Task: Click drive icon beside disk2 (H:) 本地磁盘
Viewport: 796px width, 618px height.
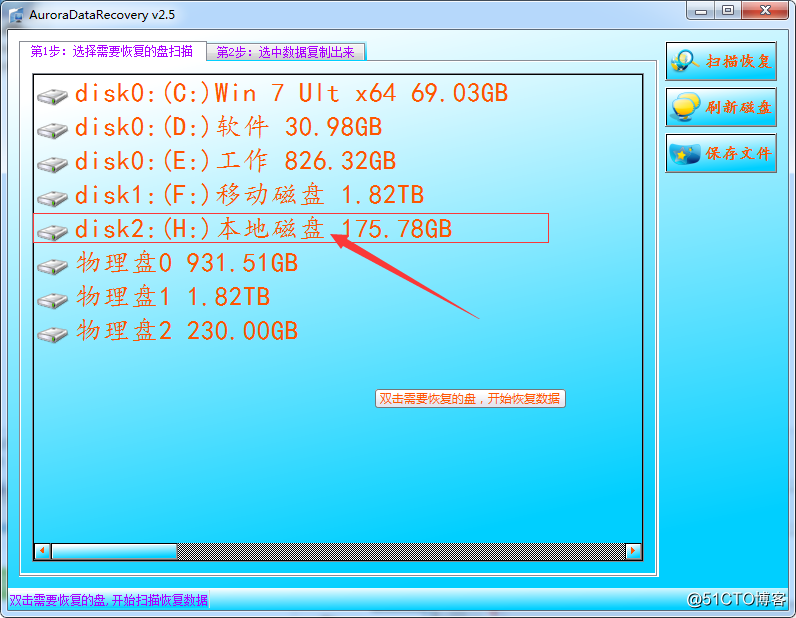Action: tap(52, 232)
